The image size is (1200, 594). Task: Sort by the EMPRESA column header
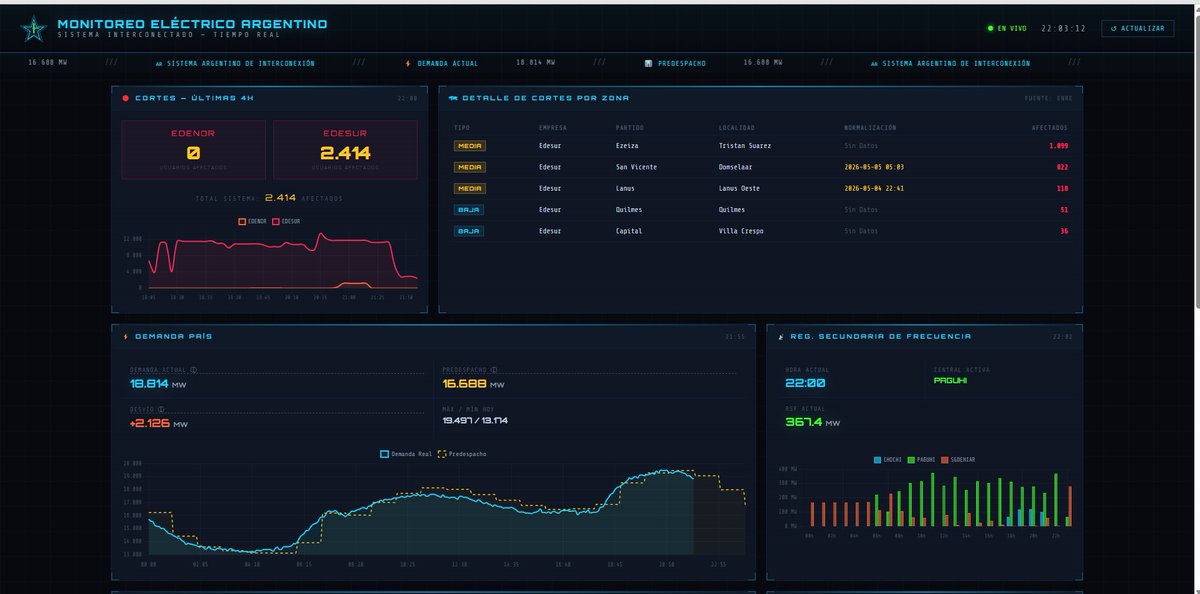click(554, 128)
